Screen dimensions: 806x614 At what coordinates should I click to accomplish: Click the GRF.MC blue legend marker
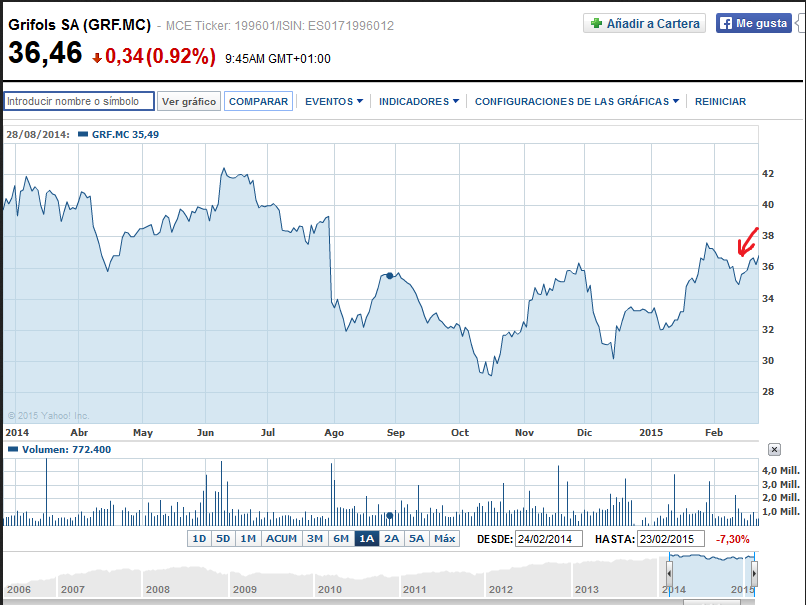point(83,134)
